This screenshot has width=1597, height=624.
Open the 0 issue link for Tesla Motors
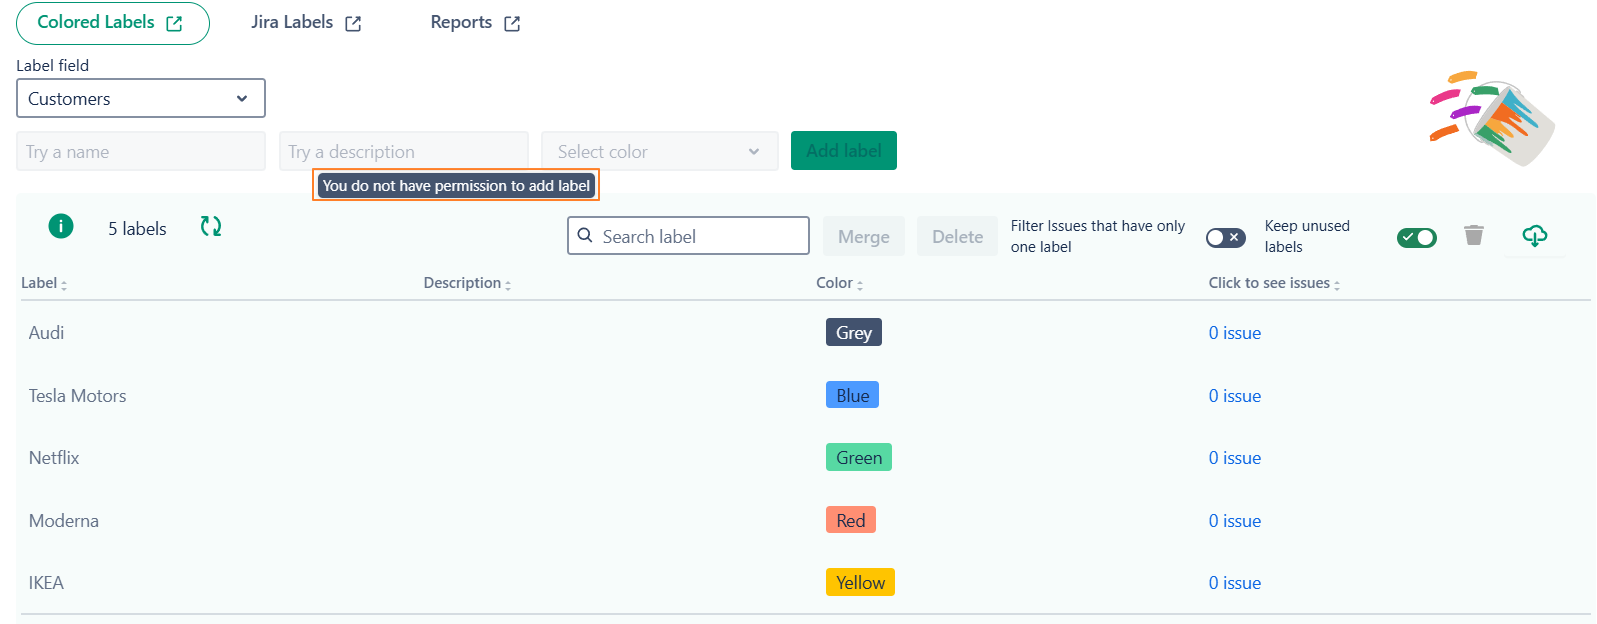[x=1234, y=396]
